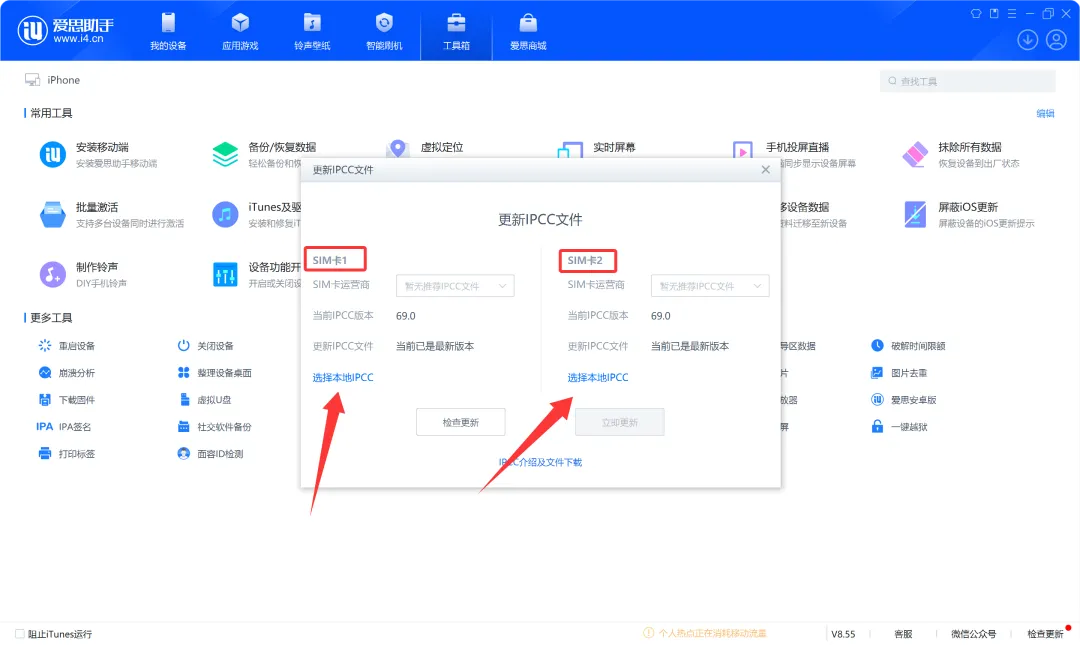Open the IPA签名 tool

(64, 427)
